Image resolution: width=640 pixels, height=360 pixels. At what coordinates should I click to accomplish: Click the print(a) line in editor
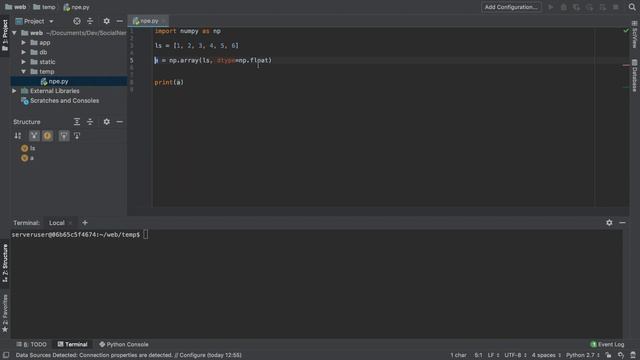169,82
